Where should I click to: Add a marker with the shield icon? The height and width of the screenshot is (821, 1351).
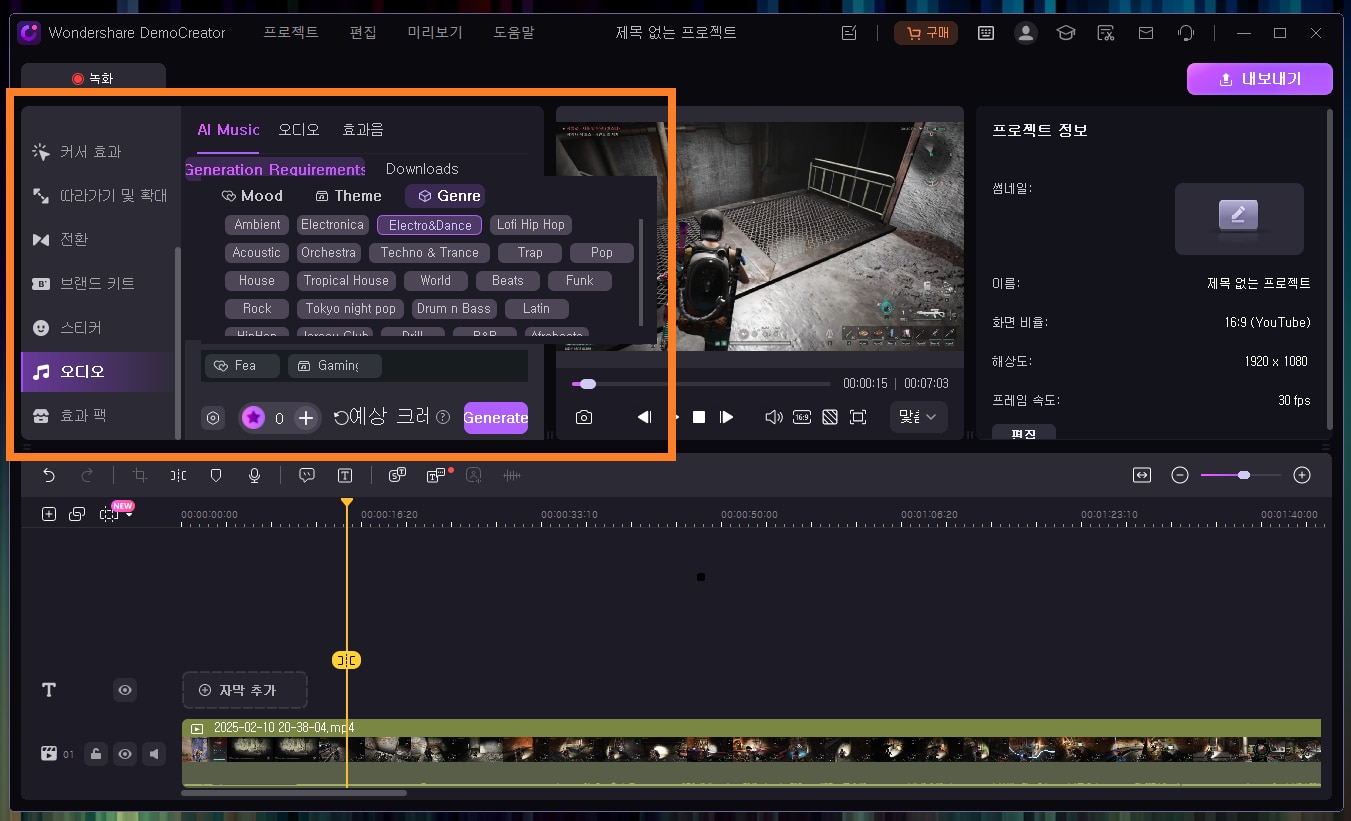(215, 476)
